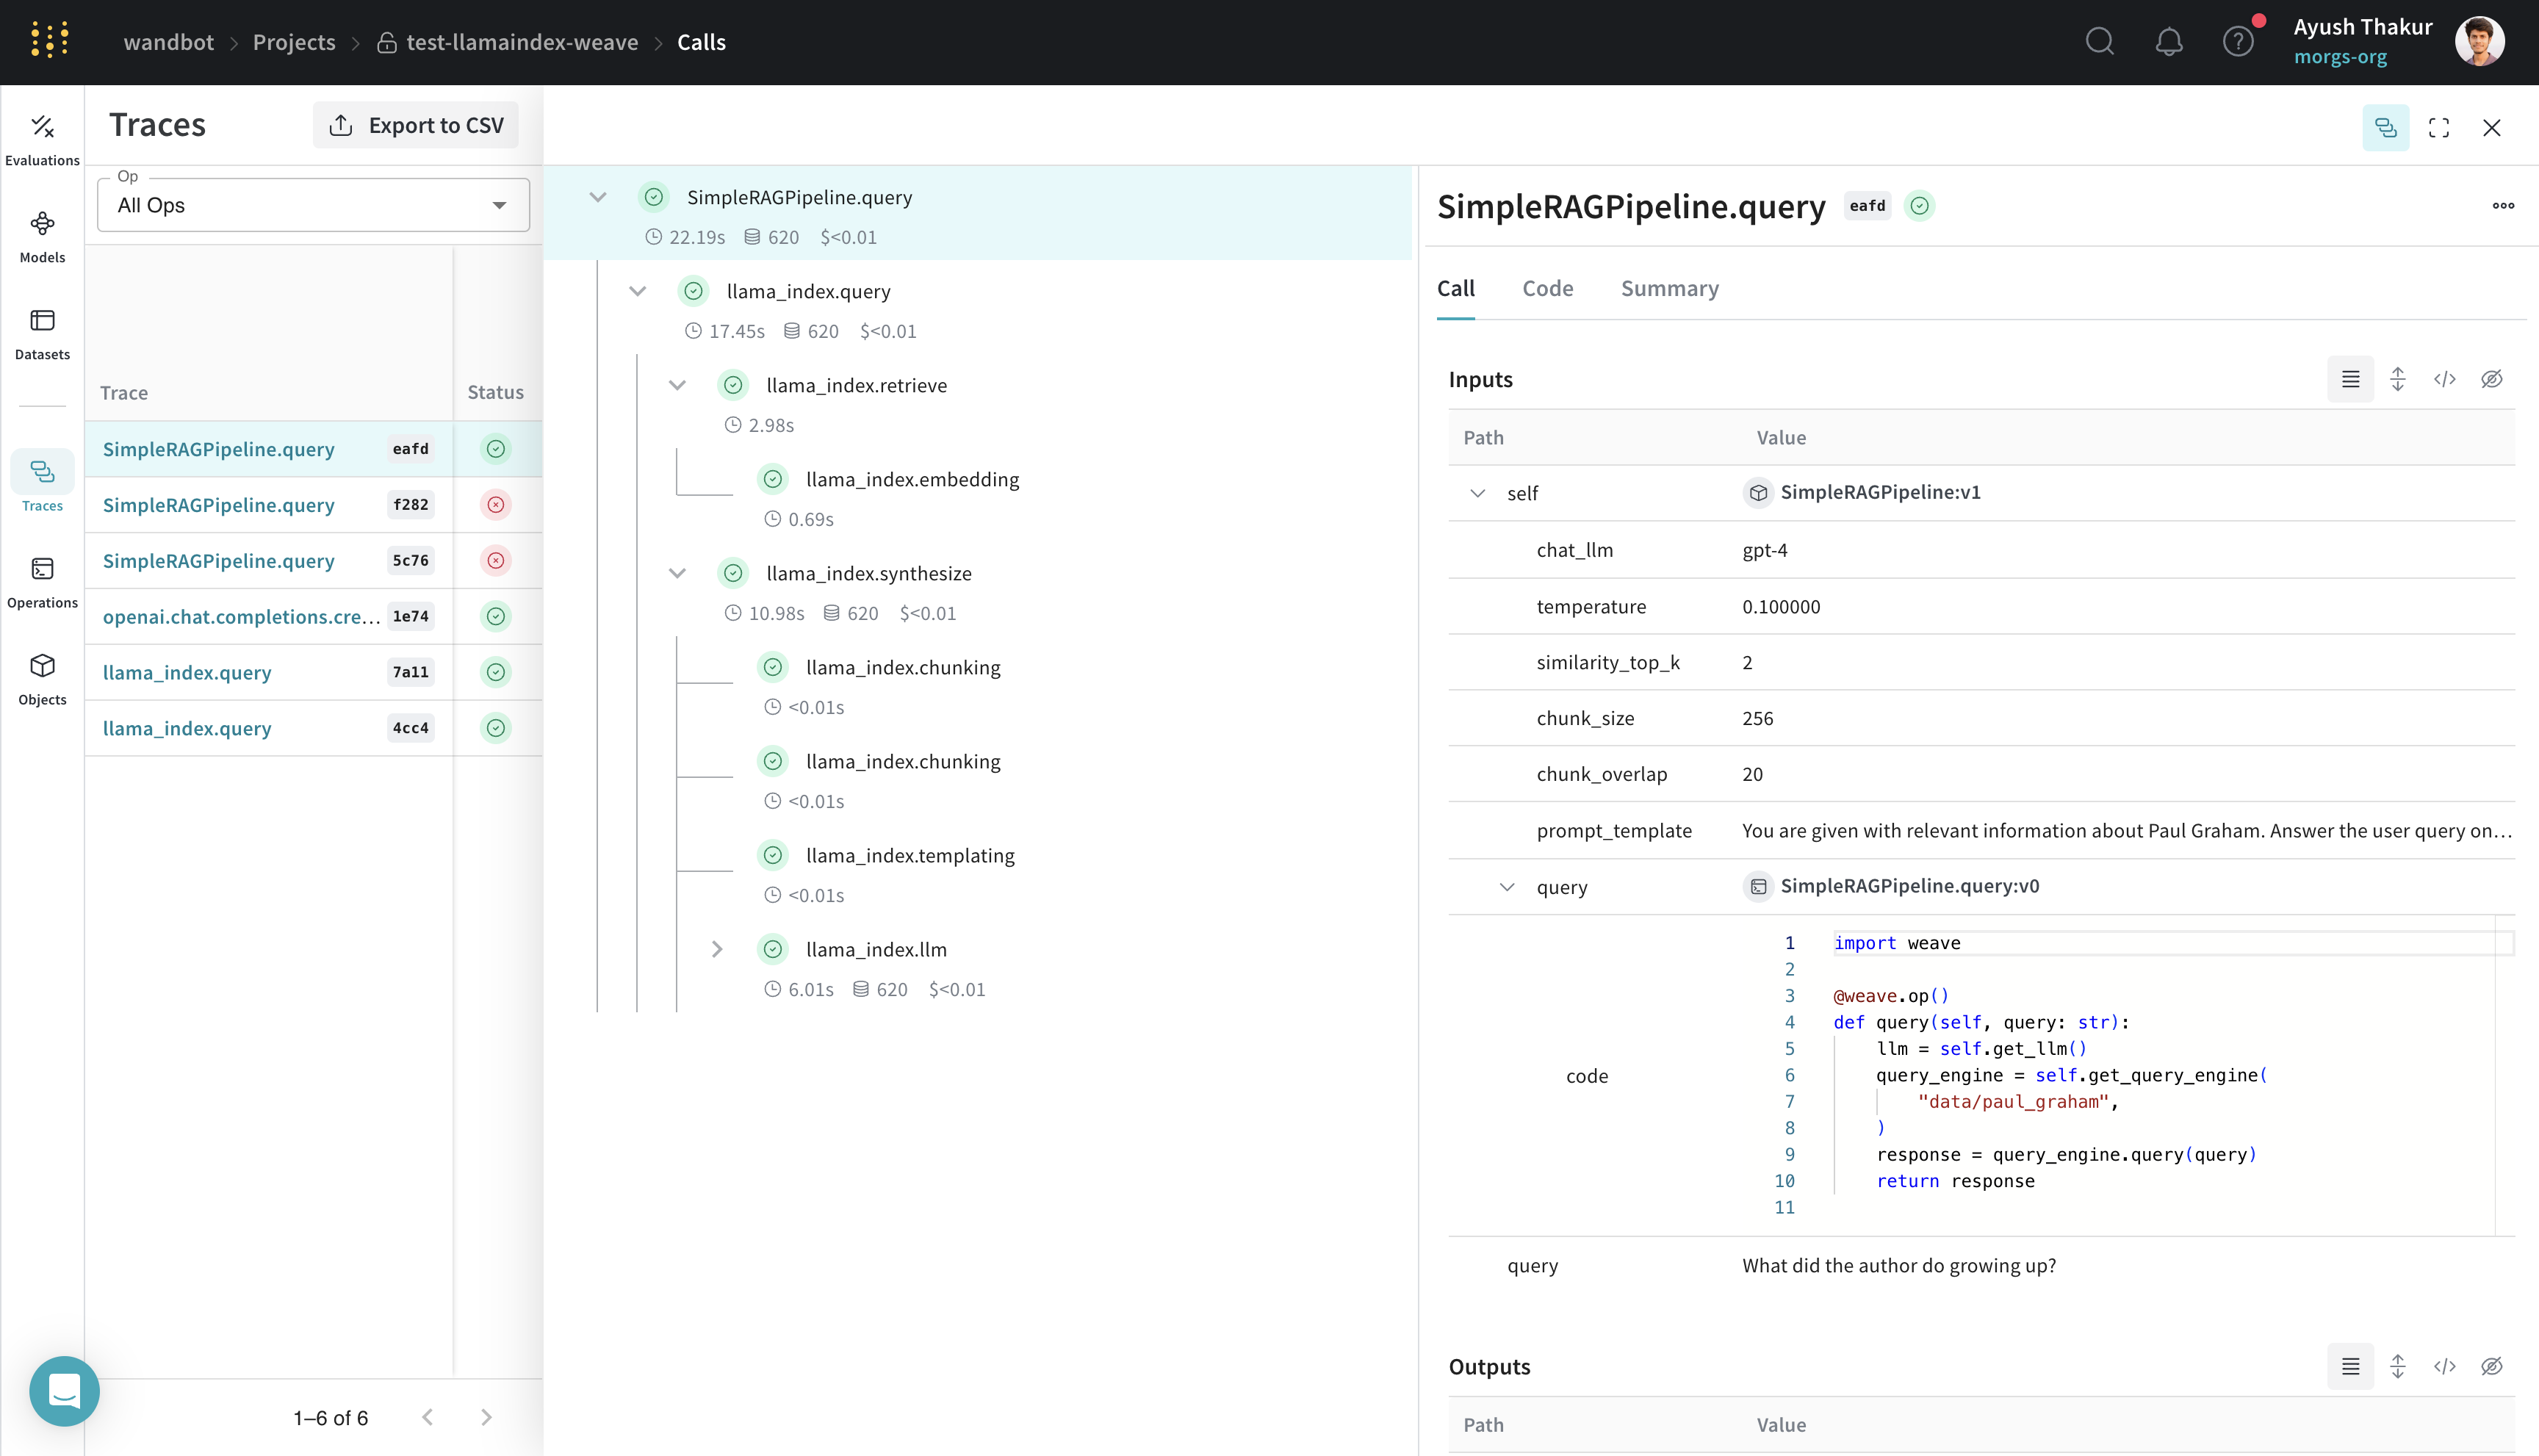Screen dimensions: 2539x1456
Task: Open the Evaluations sidebar section
Action: coord(42,138)
